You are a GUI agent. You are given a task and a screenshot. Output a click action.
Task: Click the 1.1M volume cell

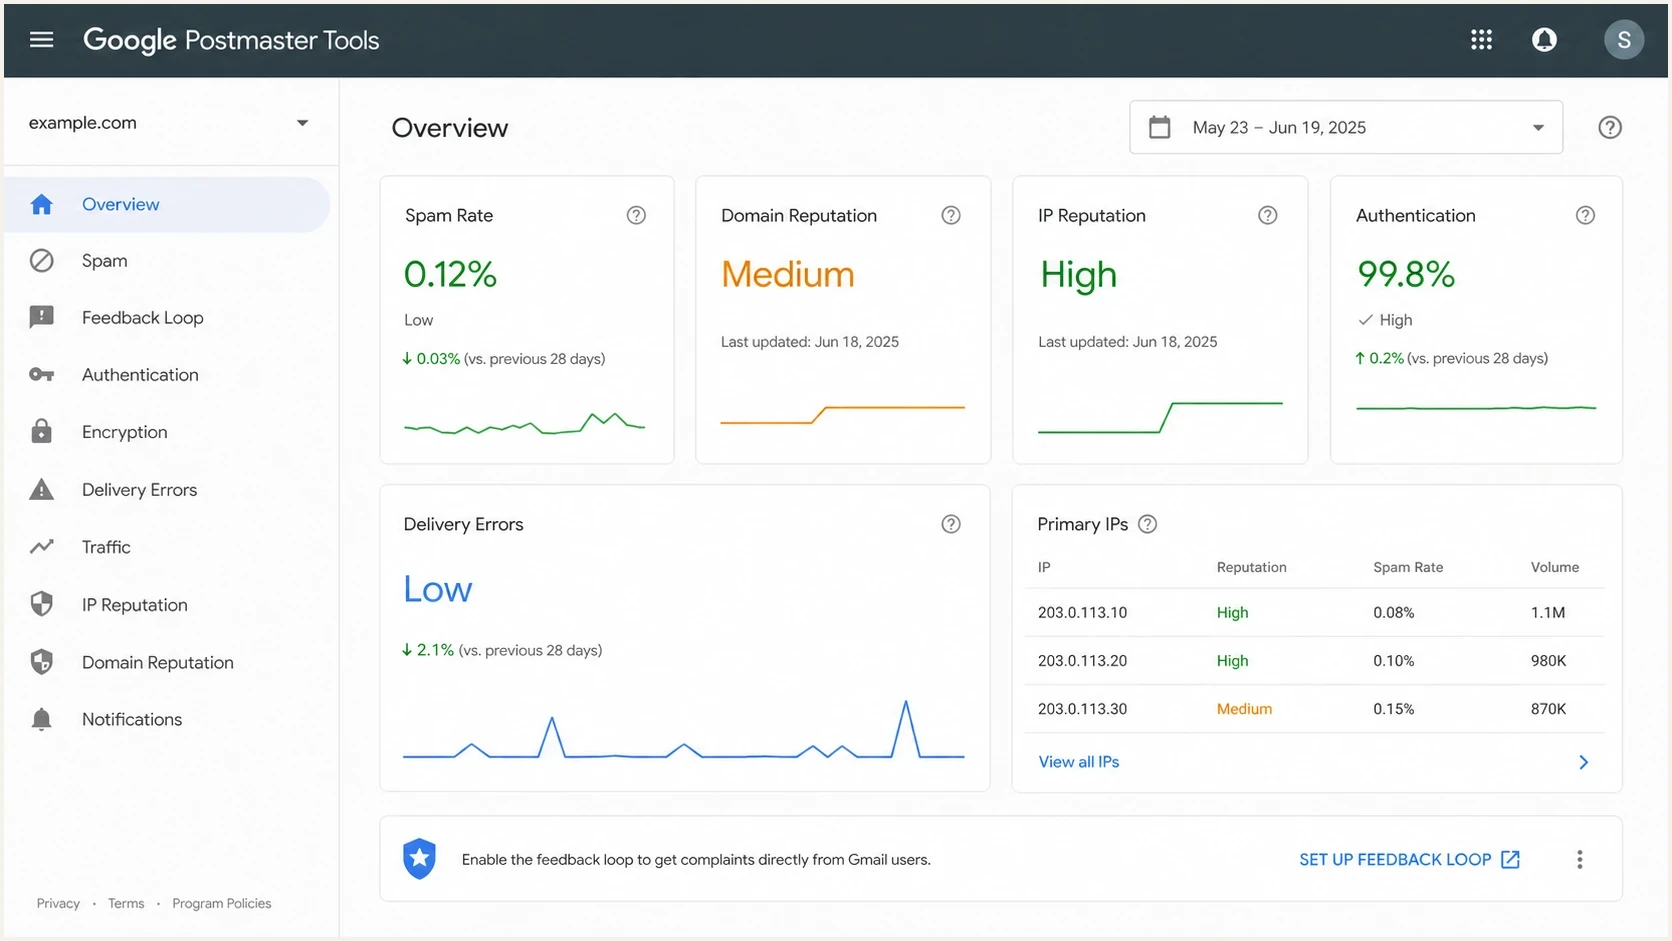tap(1548, 613)
